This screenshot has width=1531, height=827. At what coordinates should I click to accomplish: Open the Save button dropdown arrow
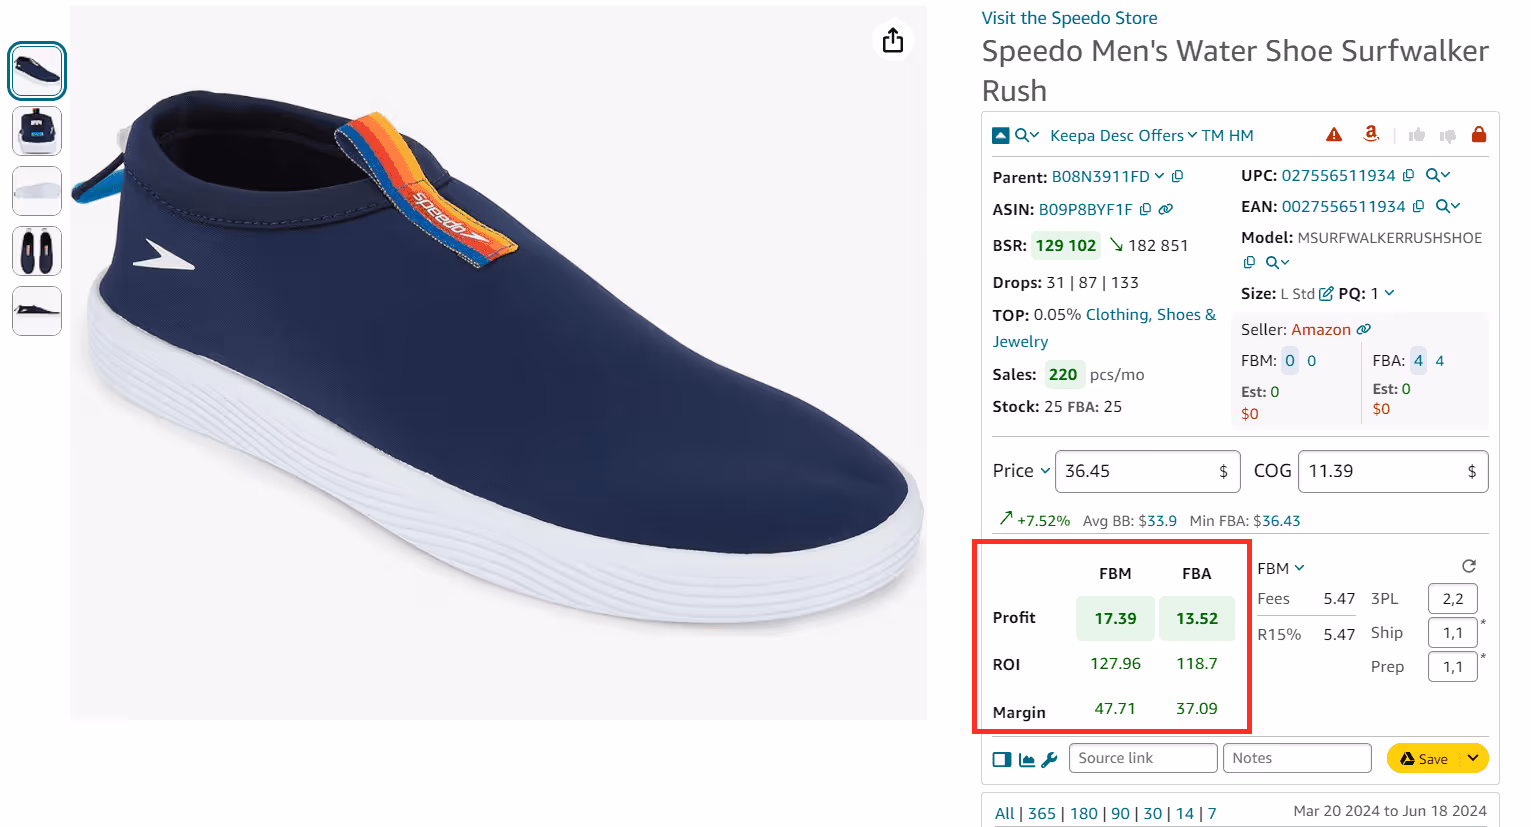(1473, 759)
